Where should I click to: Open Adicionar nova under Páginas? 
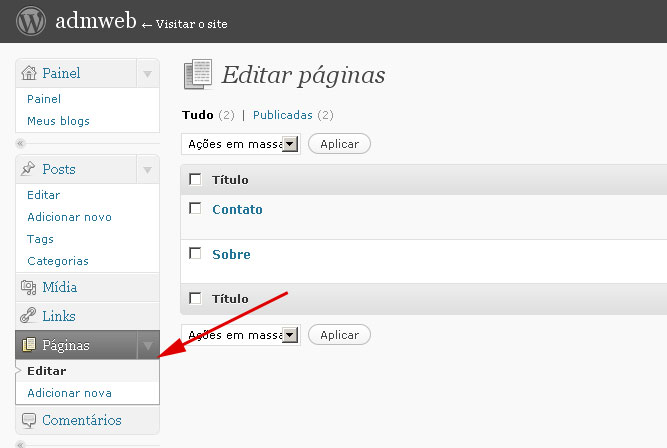tap(69, 393)
